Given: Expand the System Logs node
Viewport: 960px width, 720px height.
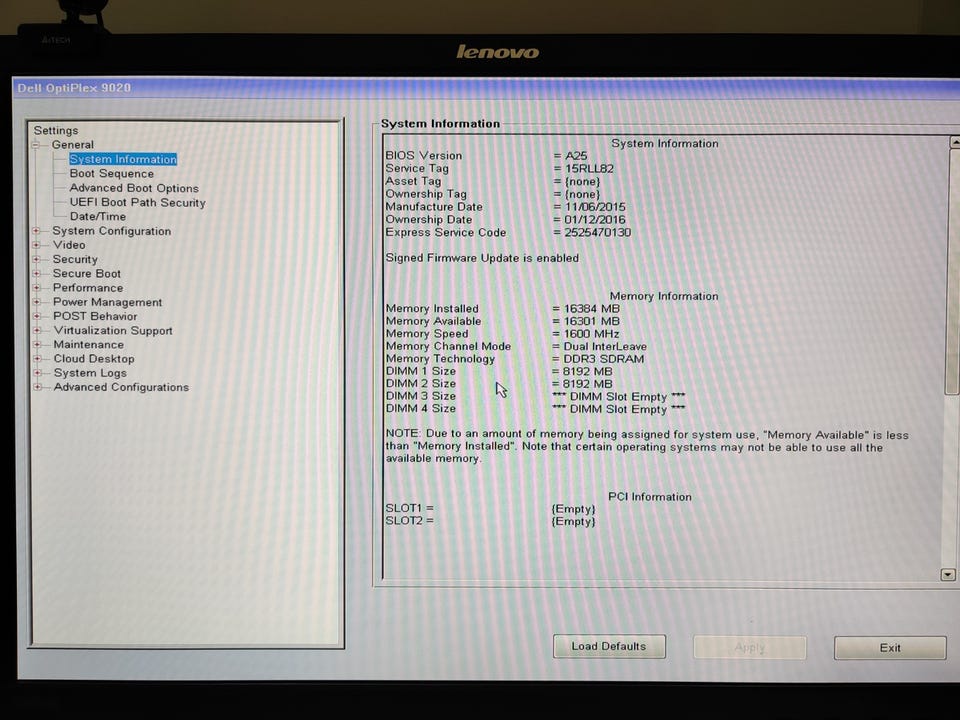Looking at the screenshot, I should click(x=37, y=373).
